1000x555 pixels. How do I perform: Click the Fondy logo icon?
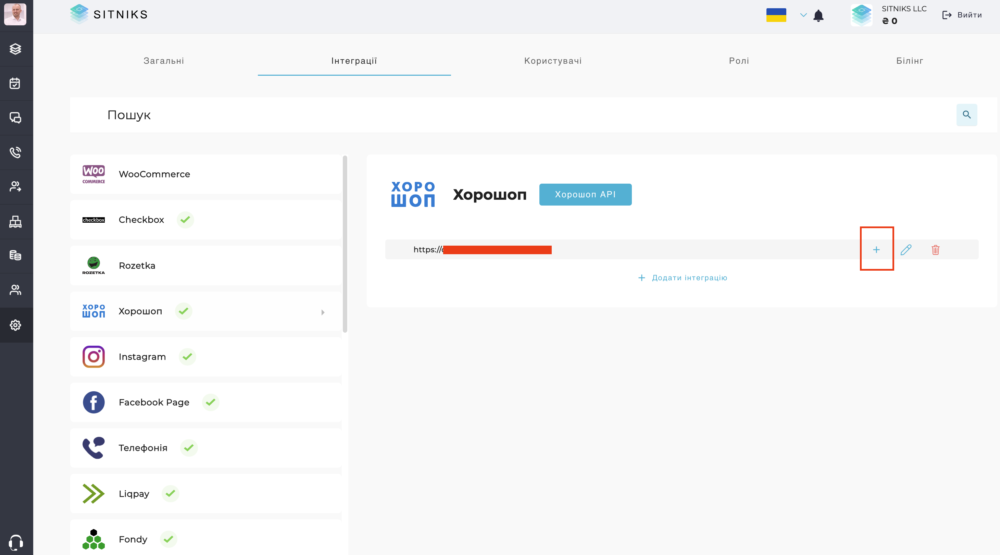point(94,539)
